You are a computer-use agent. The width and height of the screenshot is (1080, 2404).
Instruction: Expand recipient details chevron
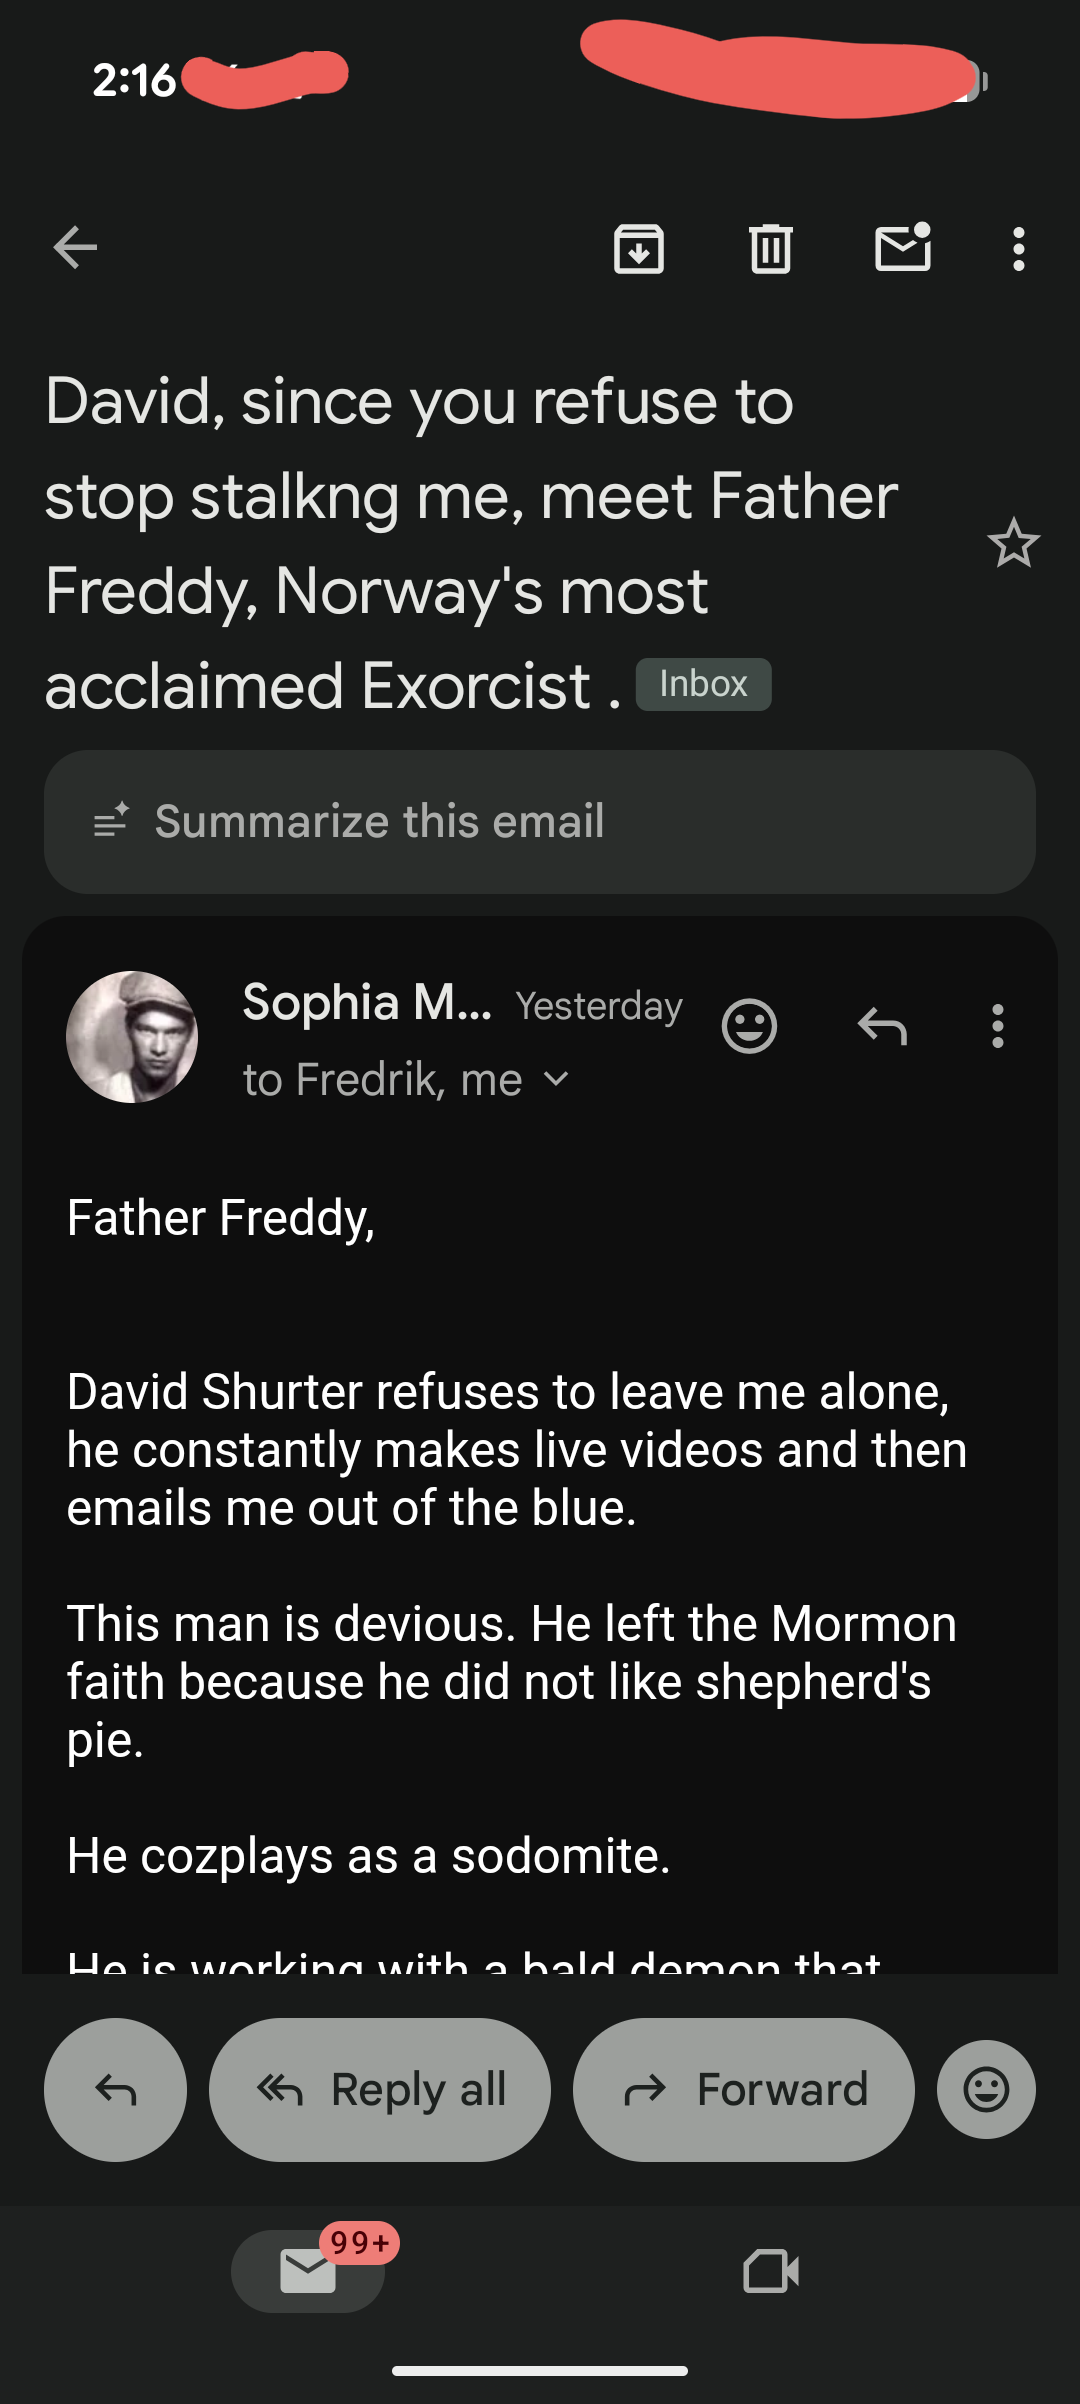coord(556,1079)
